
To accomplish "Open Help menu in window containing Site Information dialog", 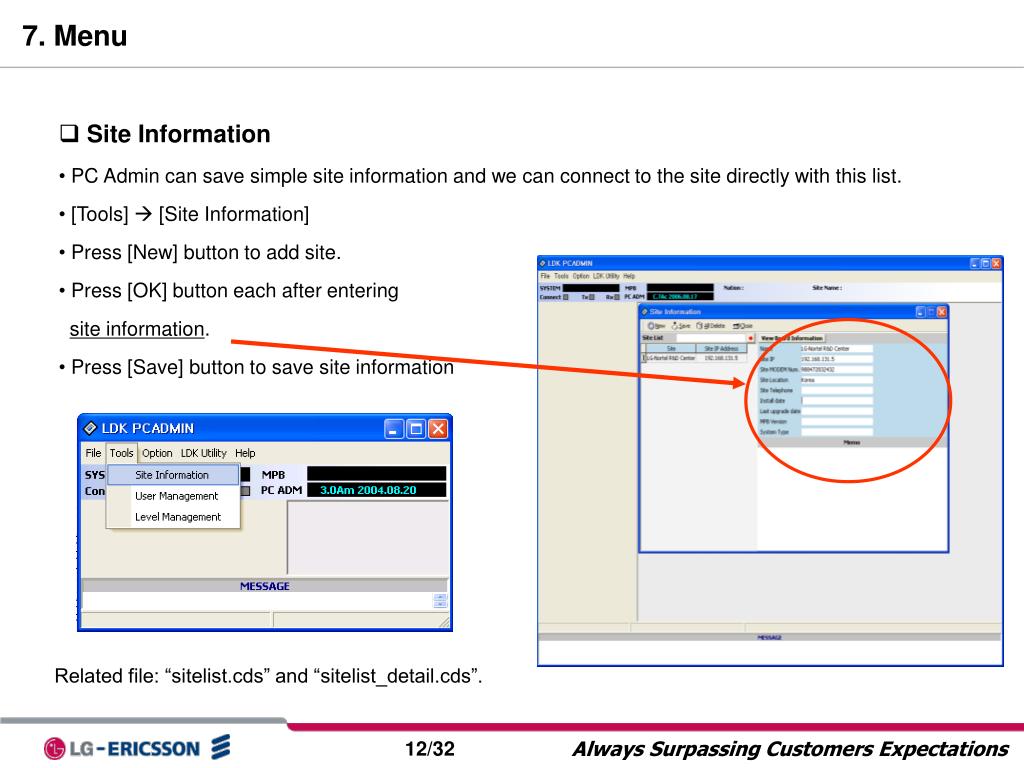I will (629, 276).
